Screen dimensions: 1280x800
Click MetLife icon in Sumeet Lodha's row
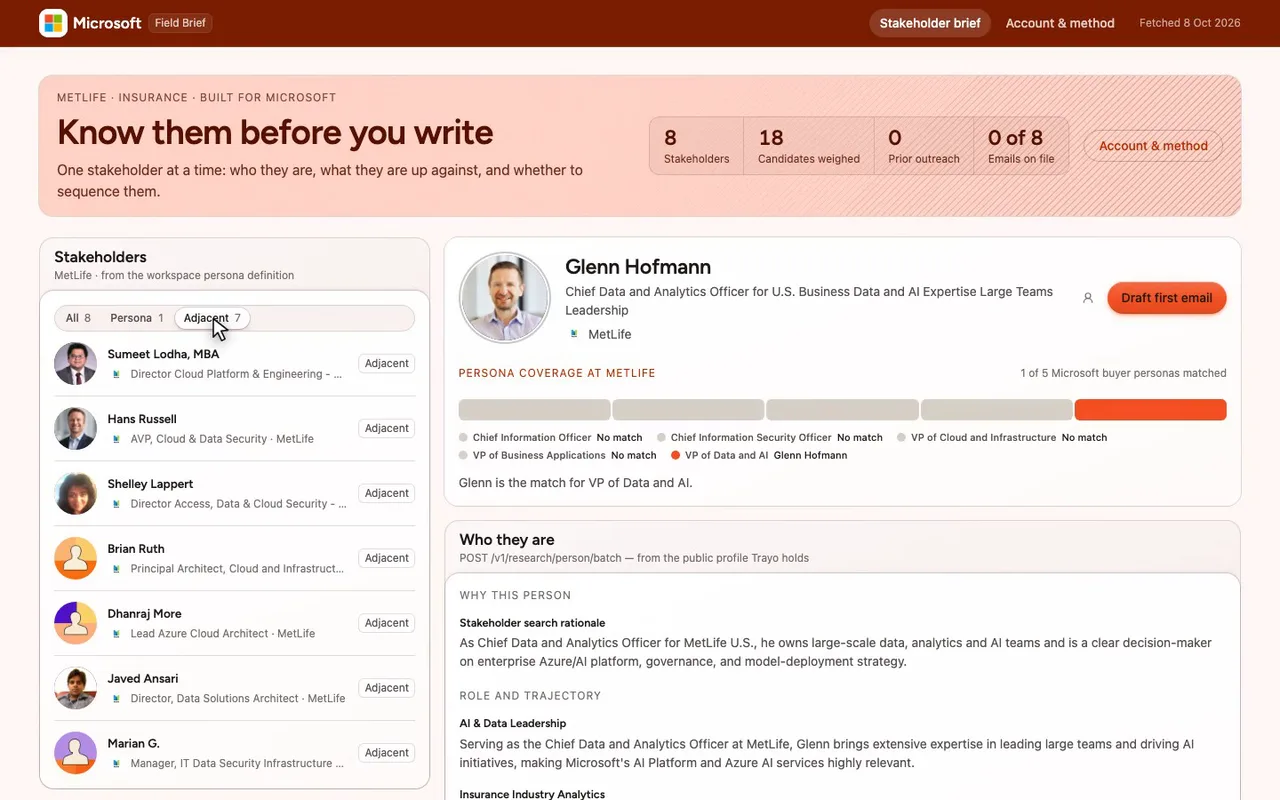(116, 374)
